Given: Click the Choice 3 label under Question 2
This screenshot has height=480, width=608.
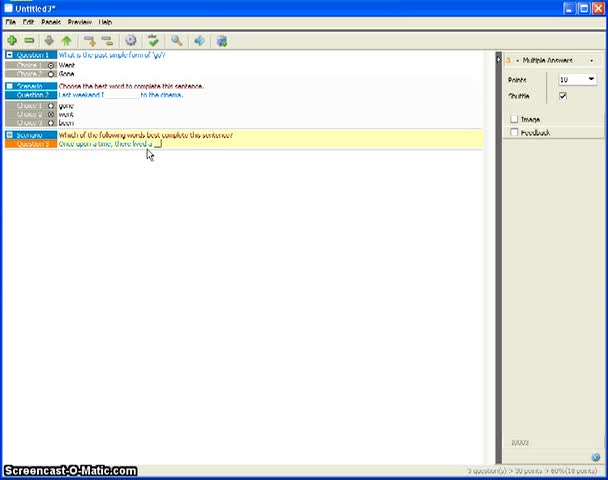Looking at the screenshot, I should tap(29, 123).
